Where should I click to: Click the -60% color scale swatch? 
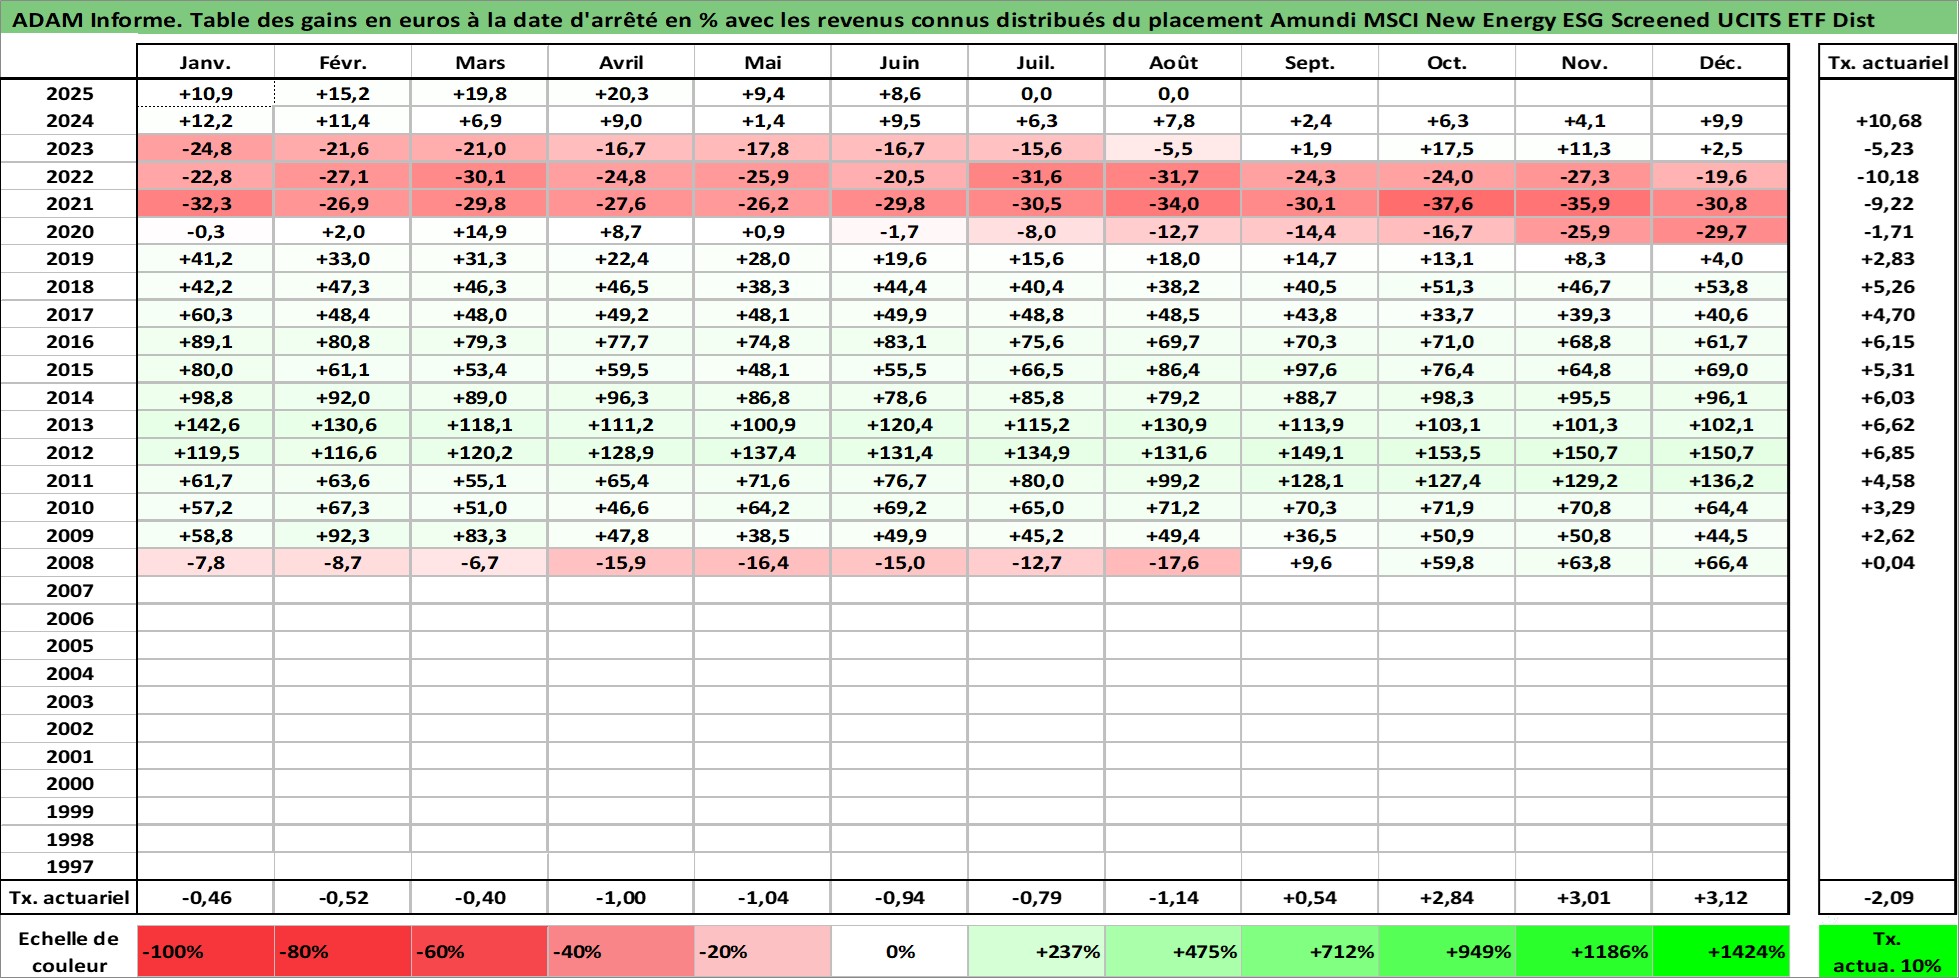[480, 951]
